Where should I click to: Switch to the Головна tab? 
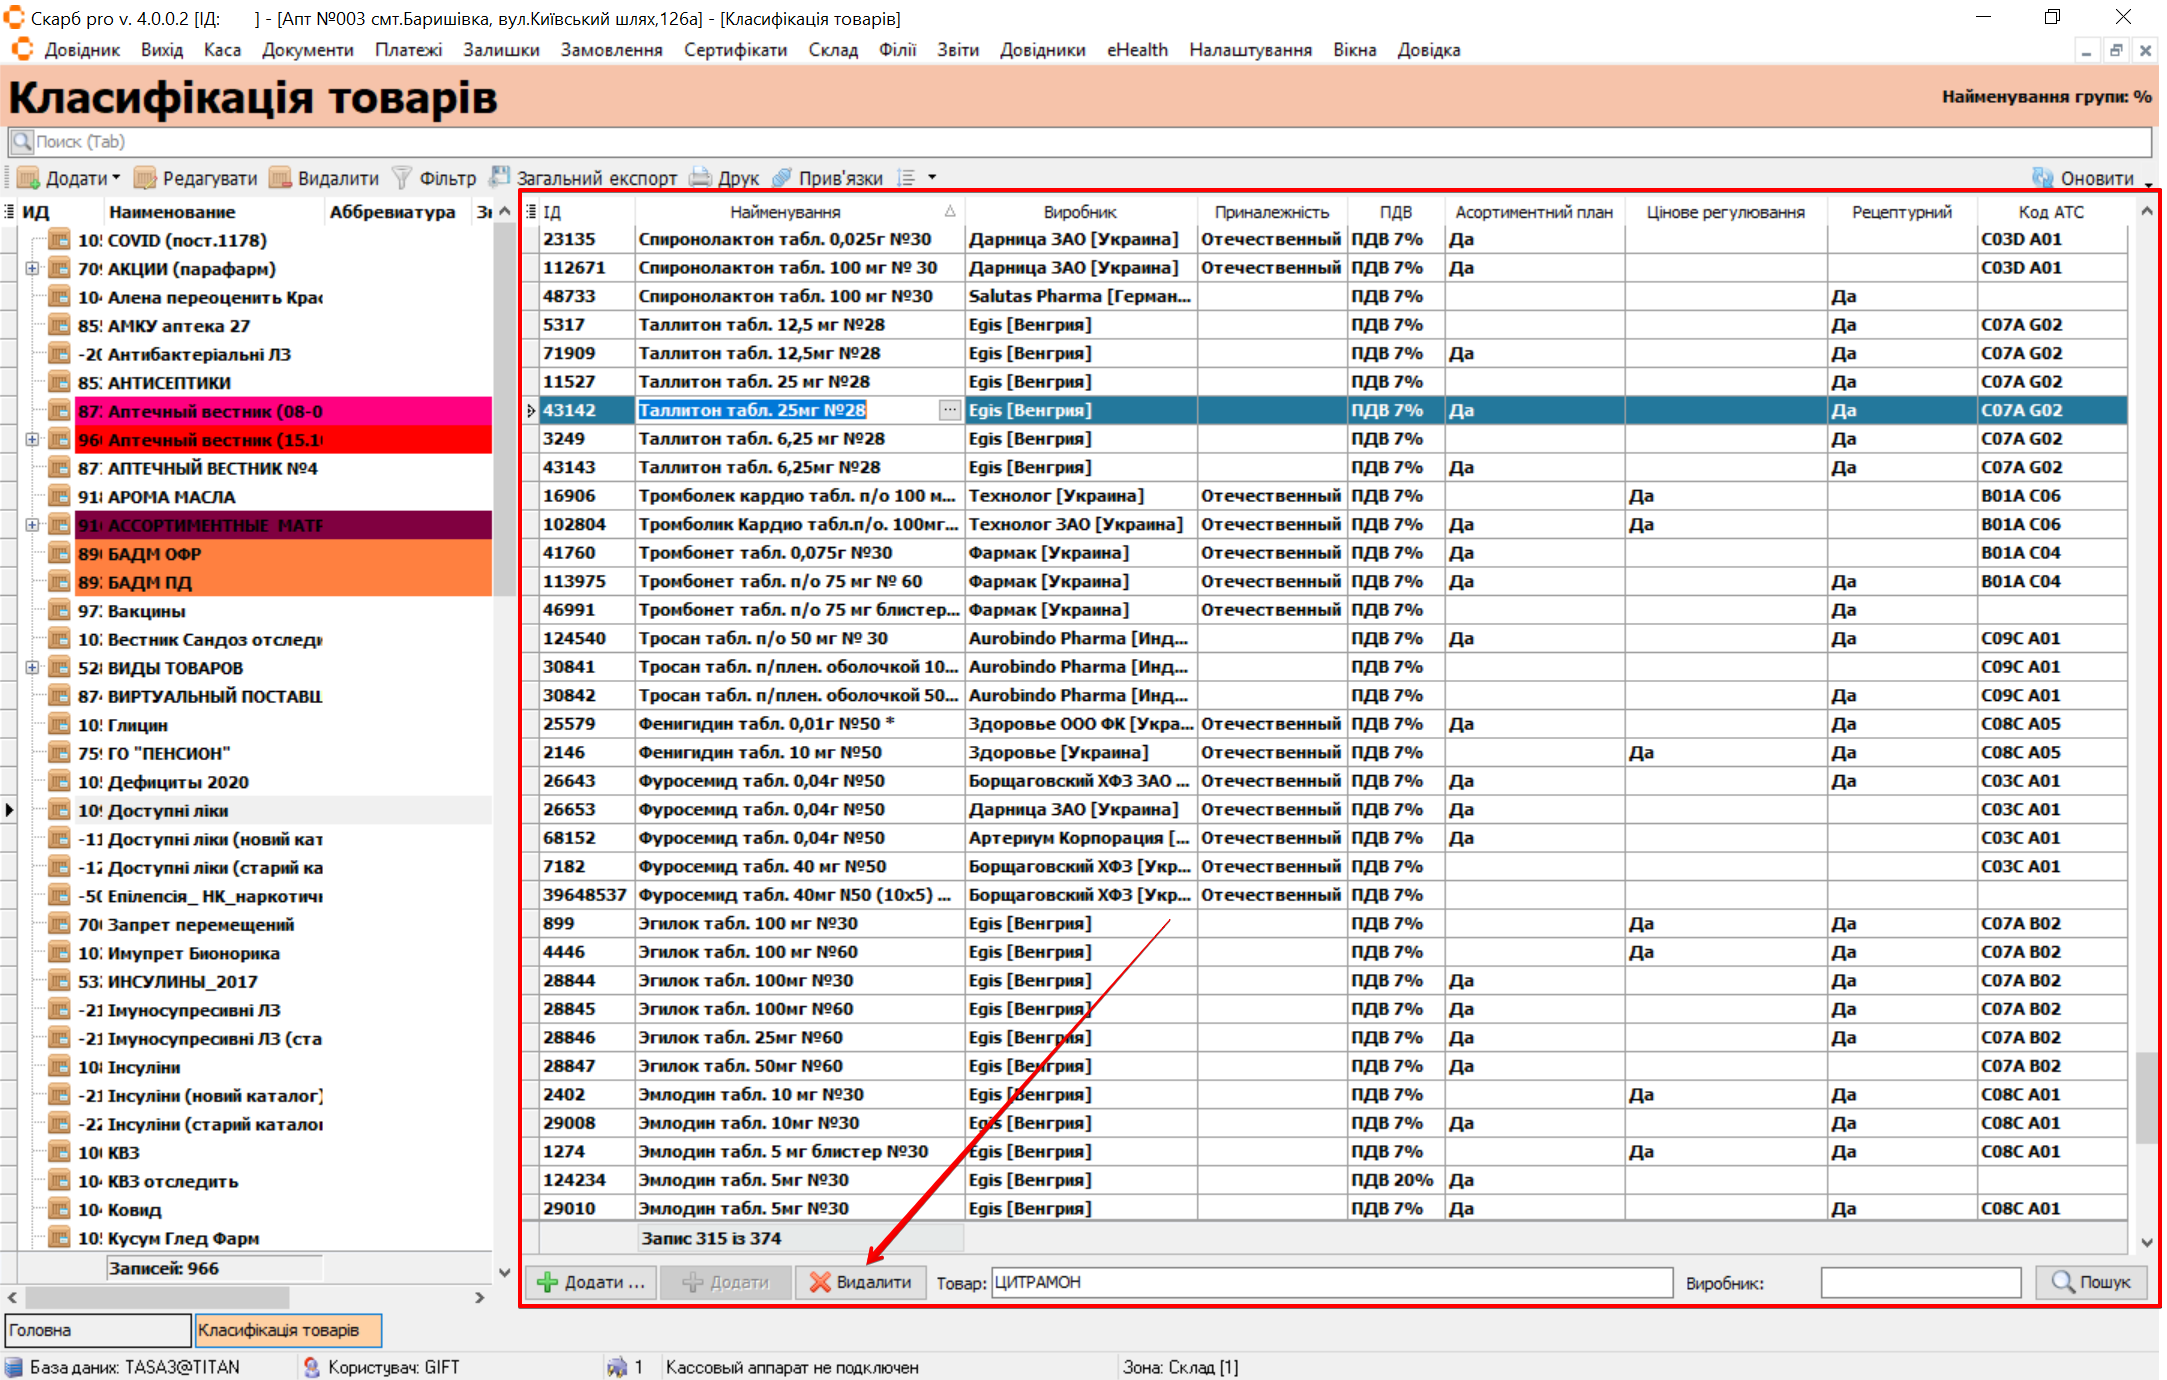96,1330
